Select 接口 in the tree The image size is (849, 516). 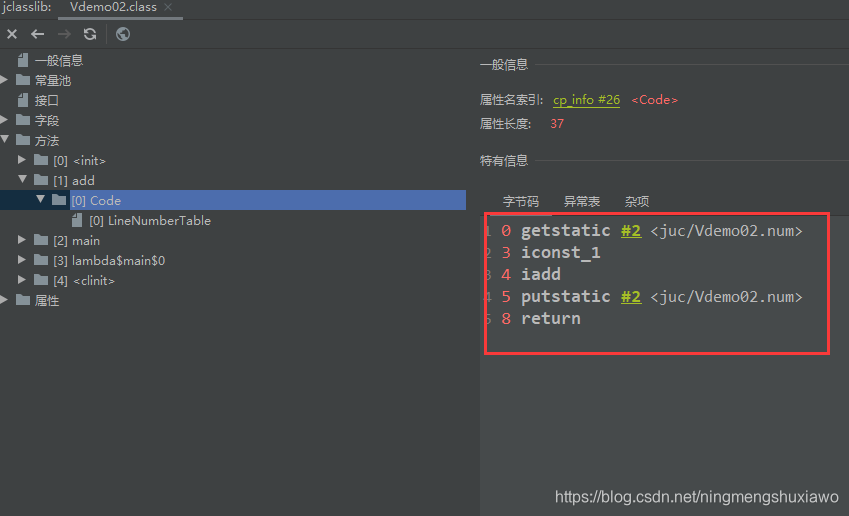pyautogui.click(x=47, y=101)
